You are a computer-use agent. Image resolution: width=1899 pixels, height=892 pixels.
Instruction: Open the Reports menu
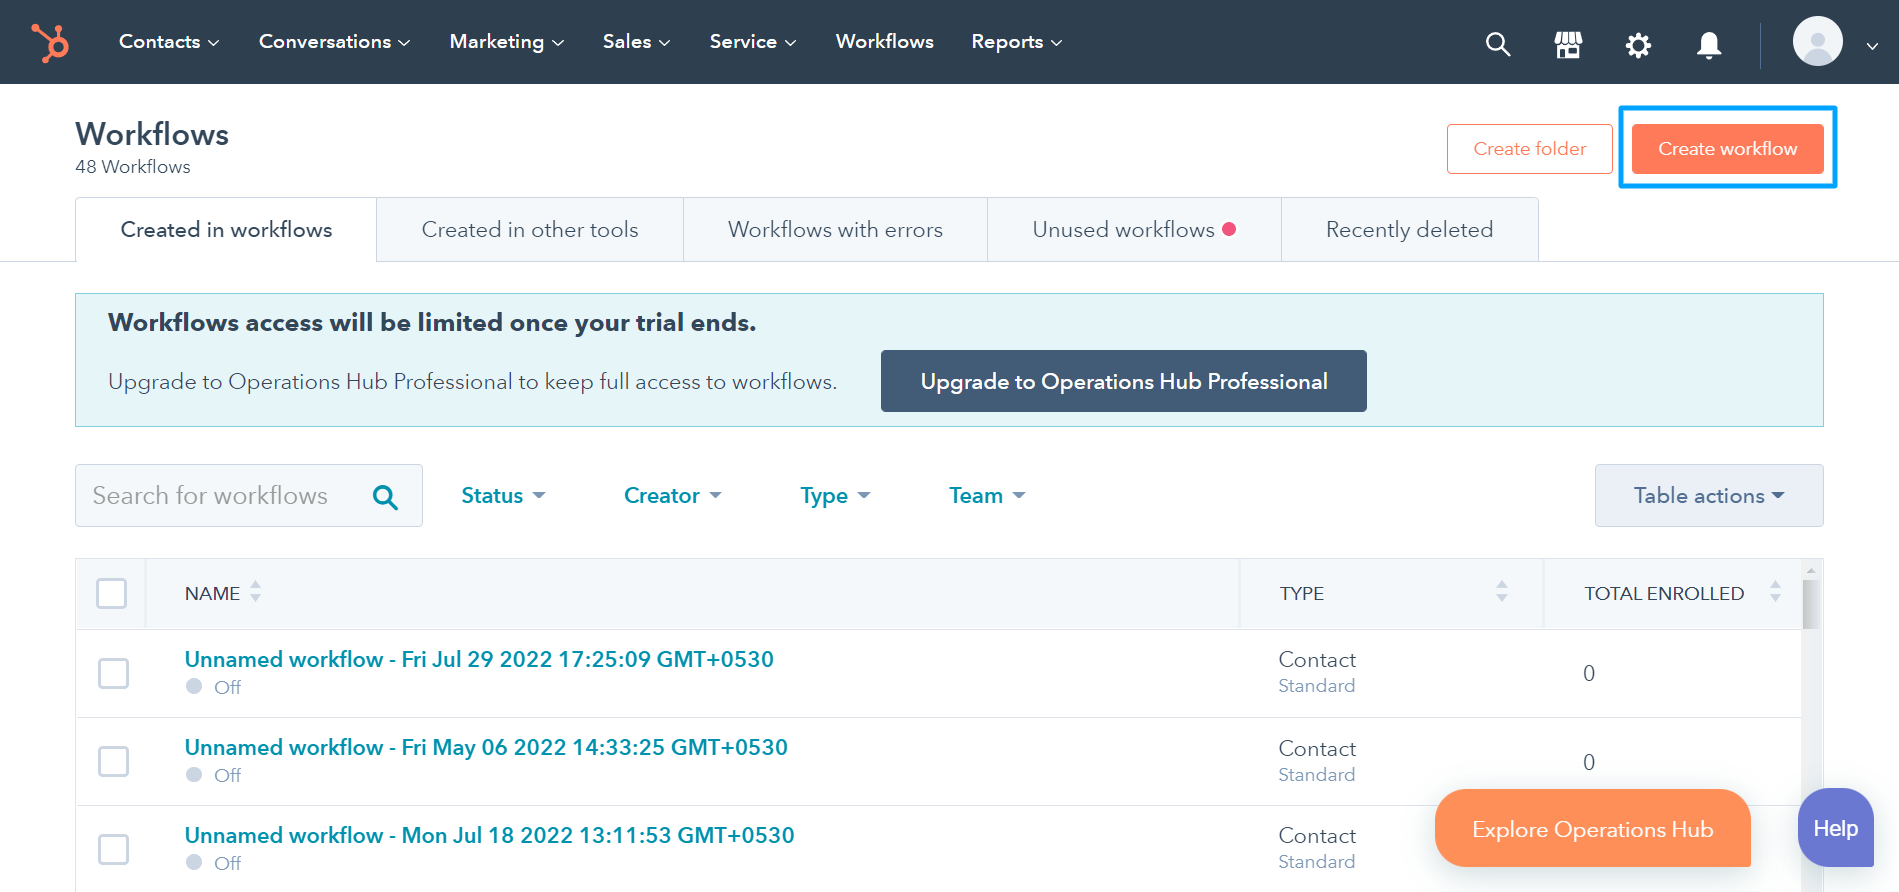pyautogui.click(x=1017, y=42)
